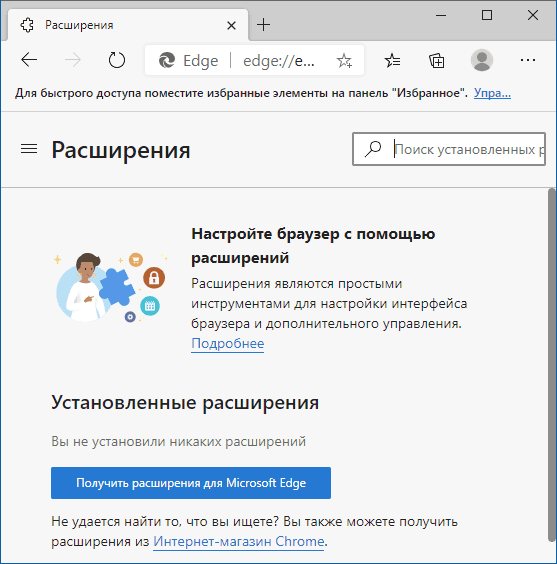Reload the page with the refresh icon
The height and width of the screenshot is (564, 557).
pos(117,60)
